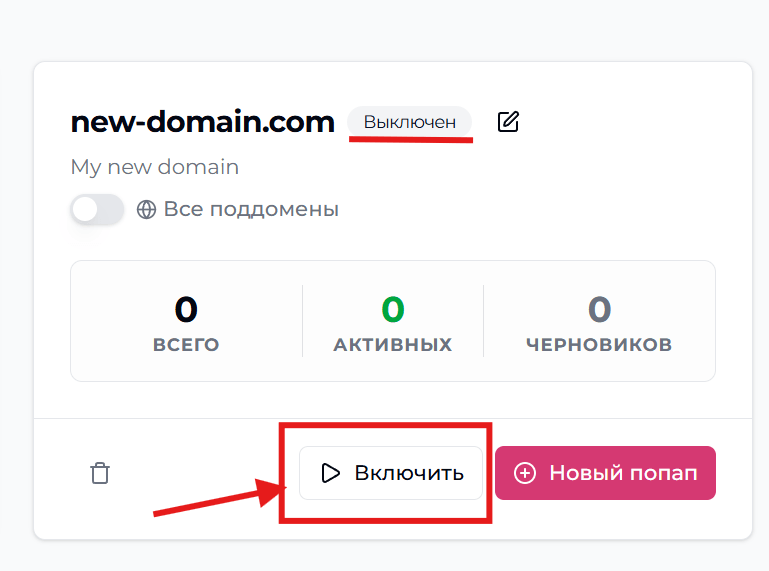769x571 pixels.
Task: Create a popup with Новый попап text
Action: pos(623,473)
